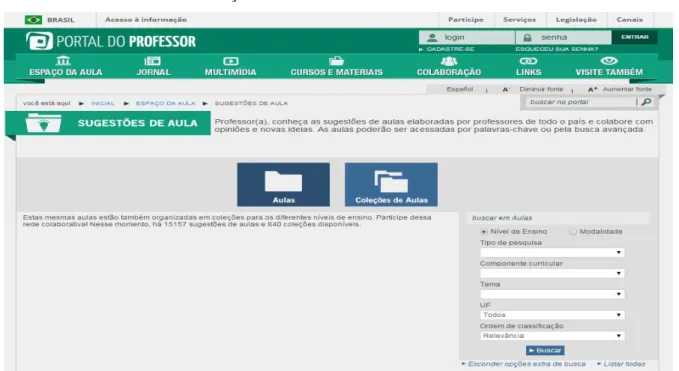Click the user icon beside login

coord(432,38)
